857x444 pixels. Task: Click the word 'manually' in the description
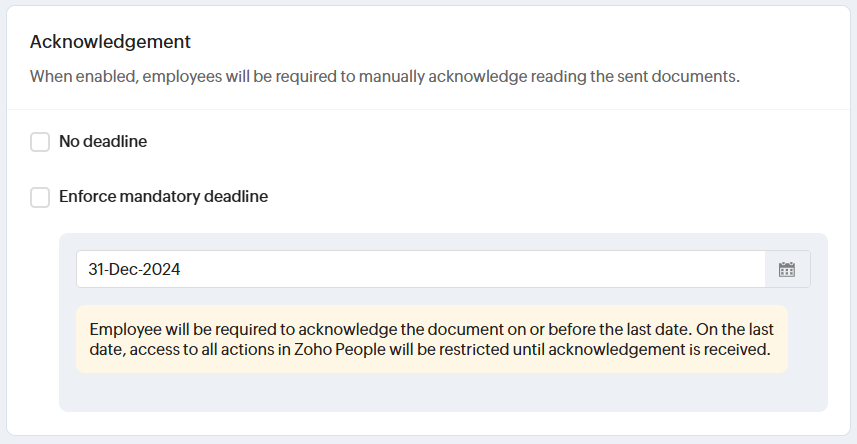(x=393, y=76)
